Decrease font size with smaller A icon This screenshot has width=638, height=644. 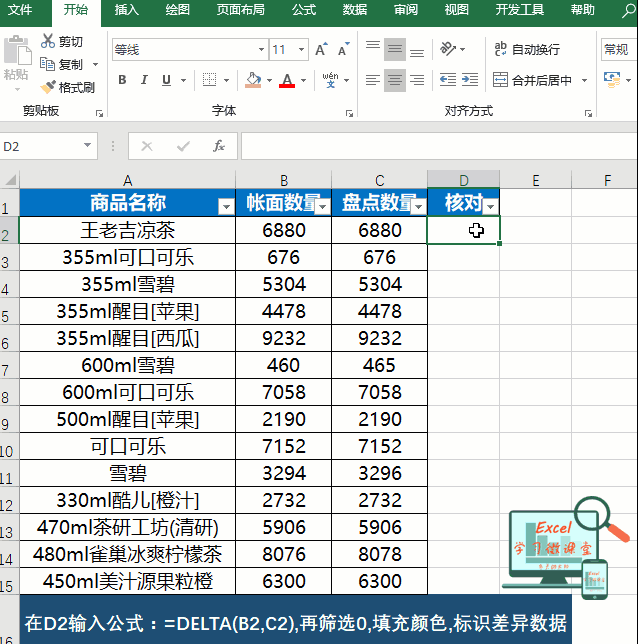point(343,49)
